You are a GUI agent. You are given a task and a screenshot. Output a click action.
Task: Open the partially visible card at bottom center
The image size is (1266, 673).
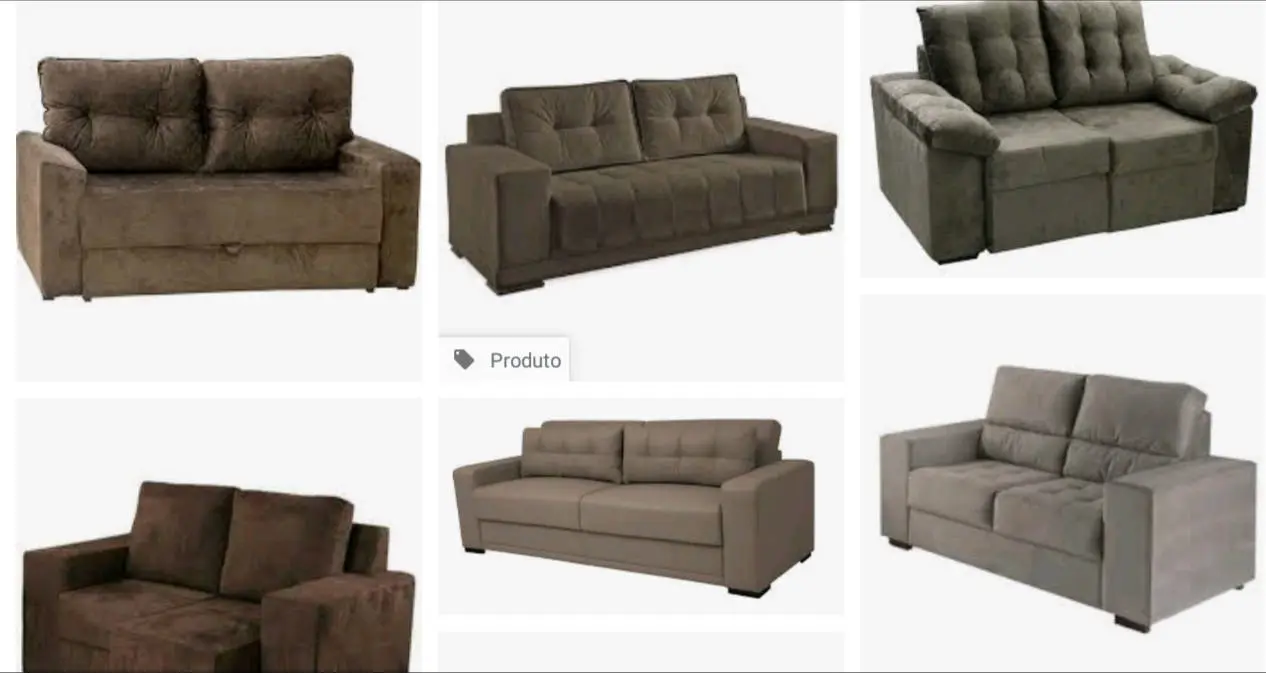click(641, 652)
